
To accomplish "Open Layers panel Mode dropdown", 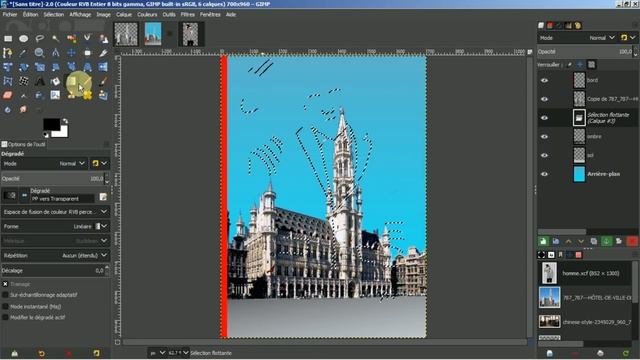I will 578,38.
